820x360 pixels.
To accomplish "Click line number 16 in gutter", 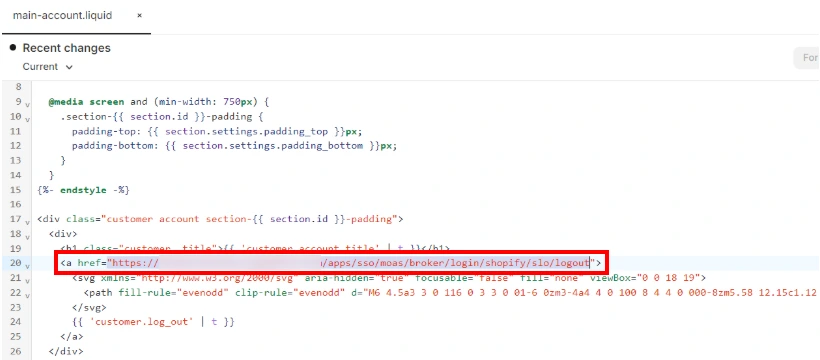I will tap(16, 204).
